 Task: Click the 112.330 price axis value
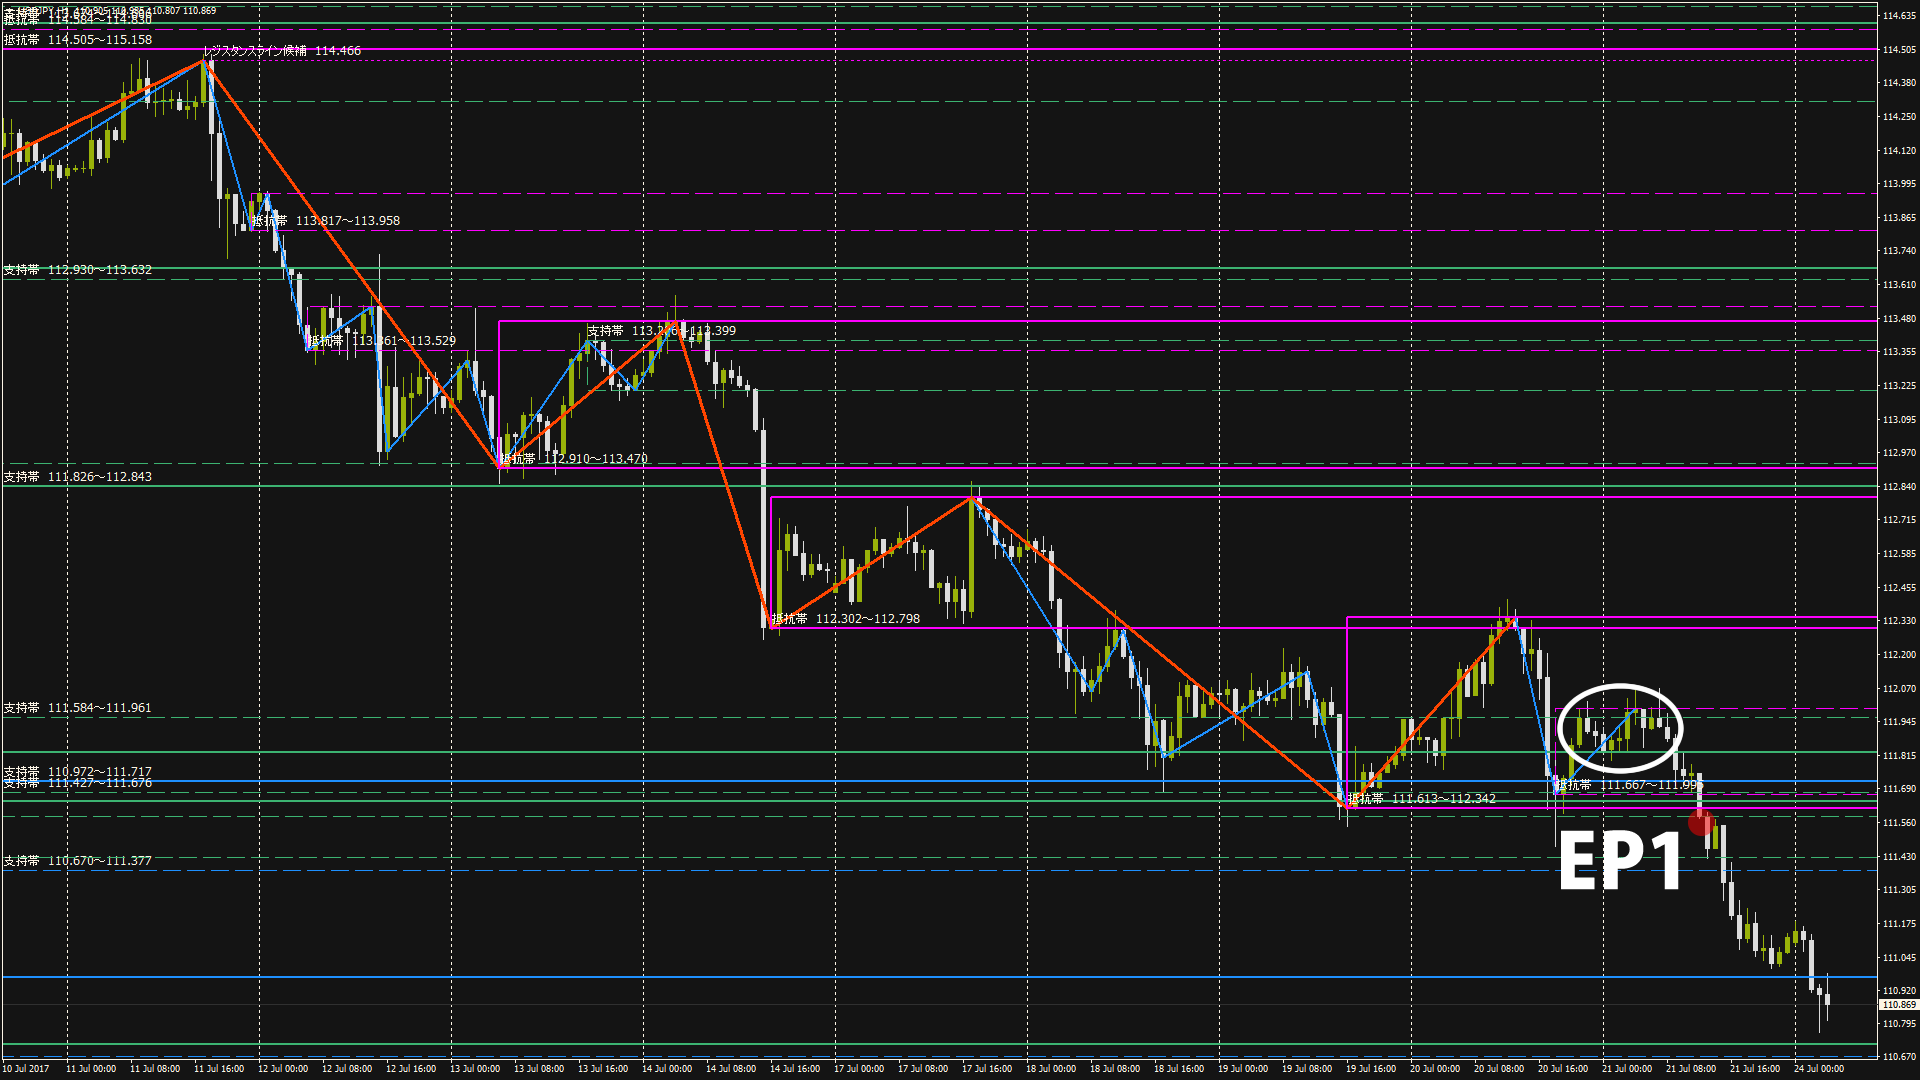click(x=1899, y=621)
